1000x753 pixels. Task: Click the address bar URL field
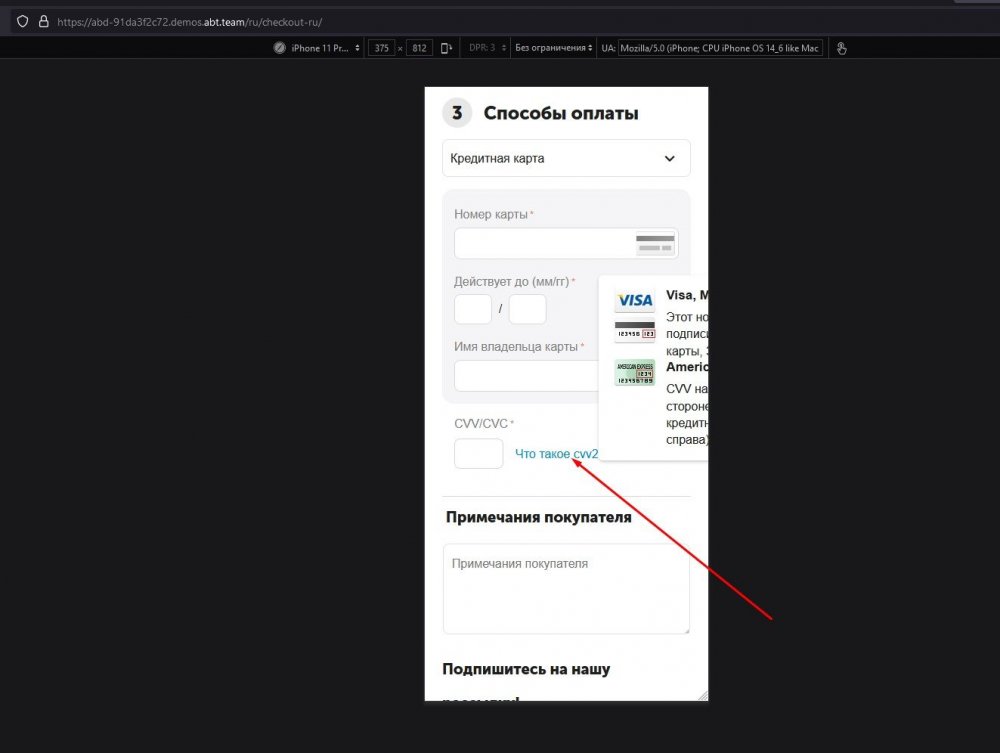[x=300, y=21]
